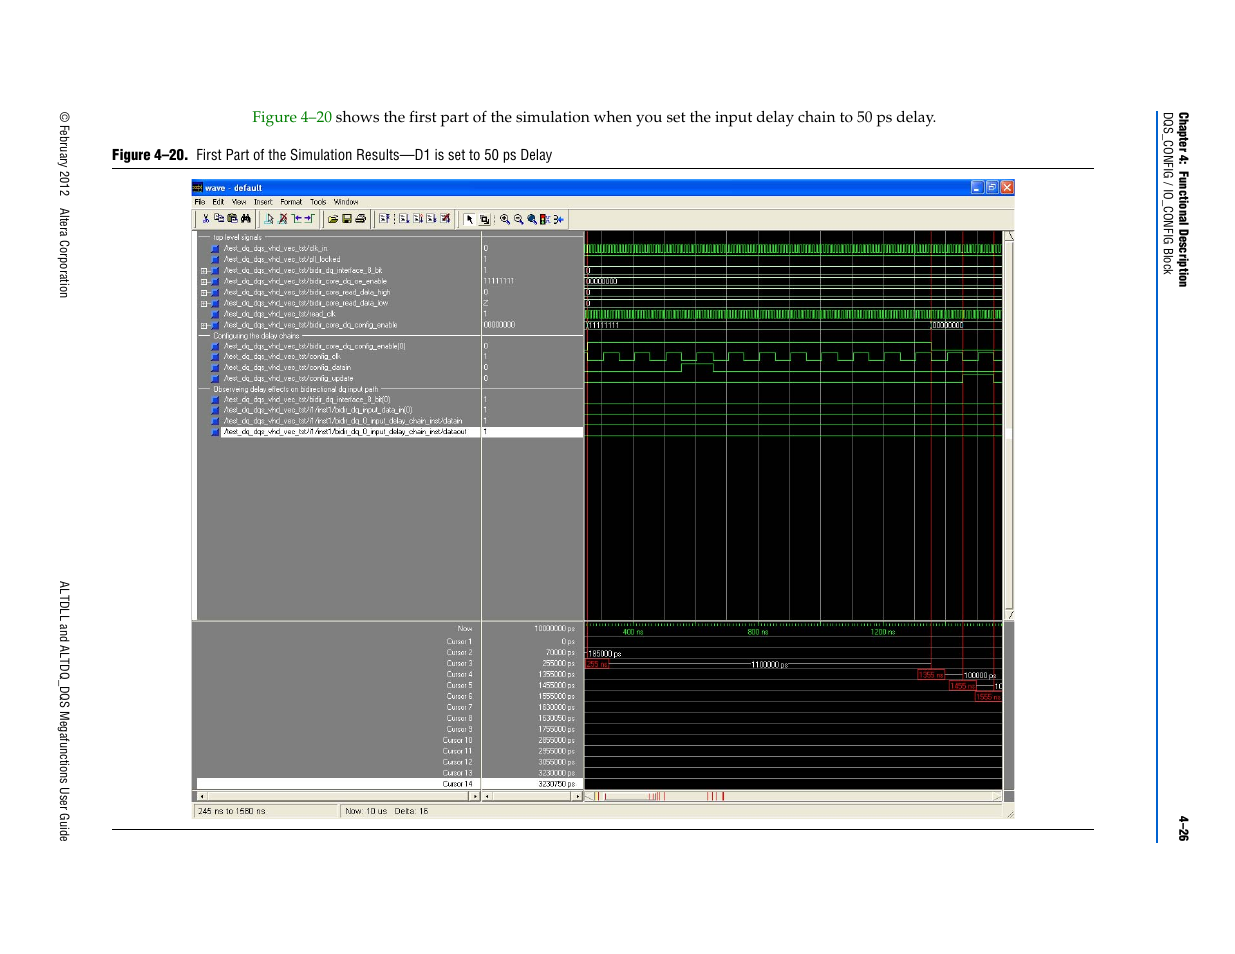Image resolution: width=1235 pixels, height=954 pixels.
Task: Expand the bidir_core_read_data_low signal
Action: tap(204, 303)
